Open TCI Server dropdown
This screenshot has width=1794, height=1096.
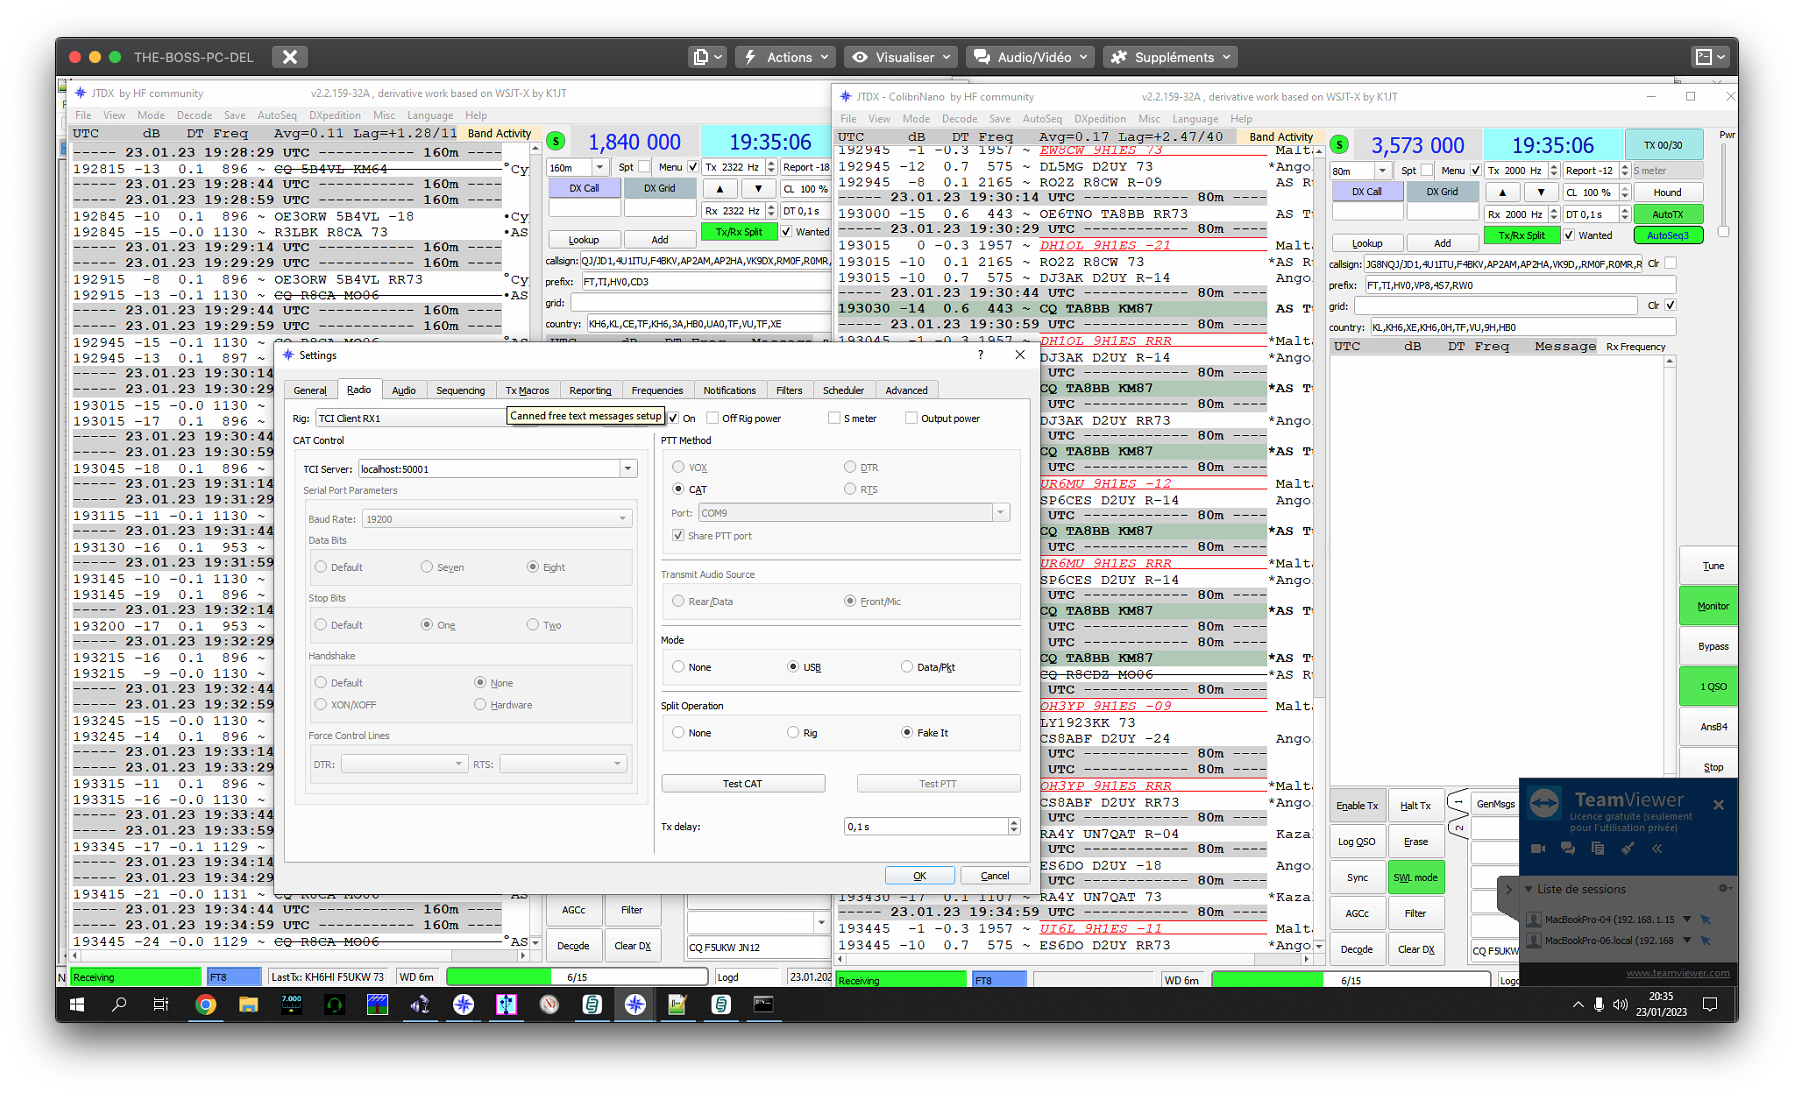pos(628,468)
